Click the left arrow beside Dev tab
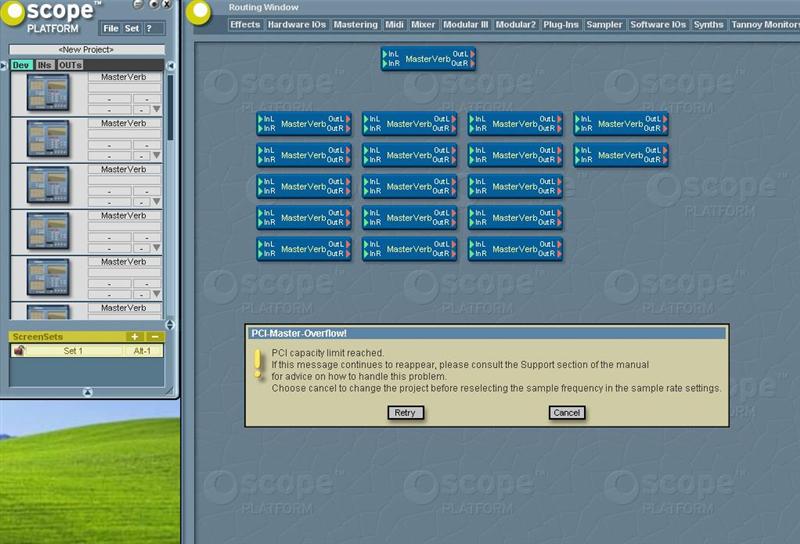 click(x=4, y=65)
